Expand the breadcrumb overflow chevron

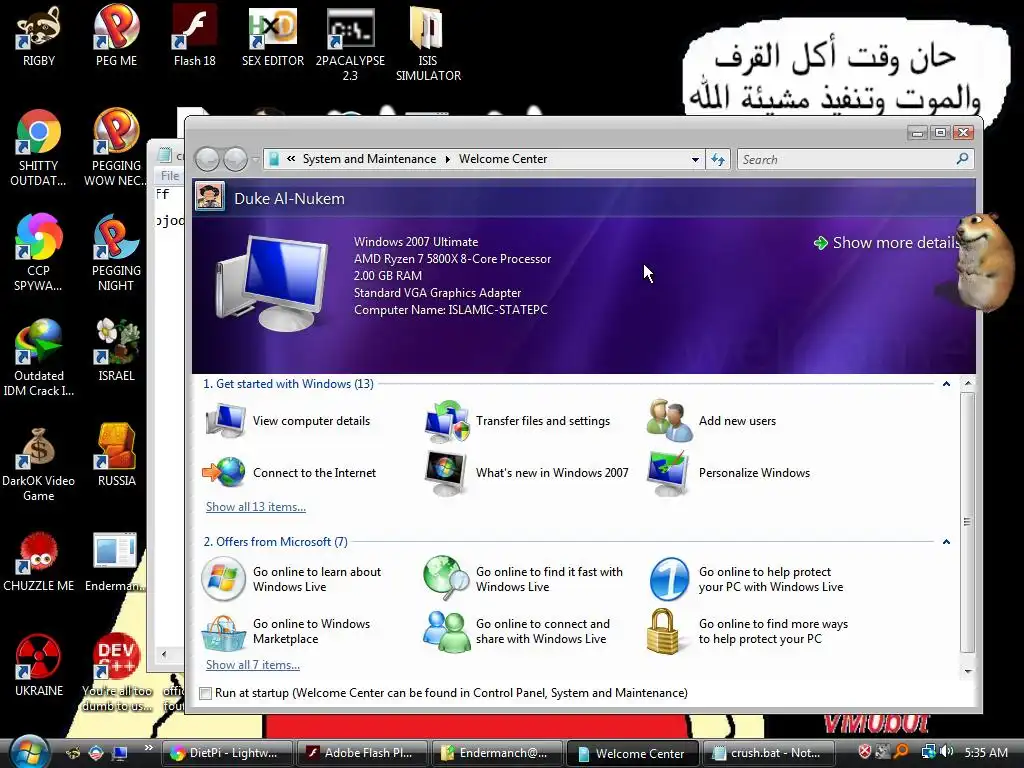[x=291, y=159]
